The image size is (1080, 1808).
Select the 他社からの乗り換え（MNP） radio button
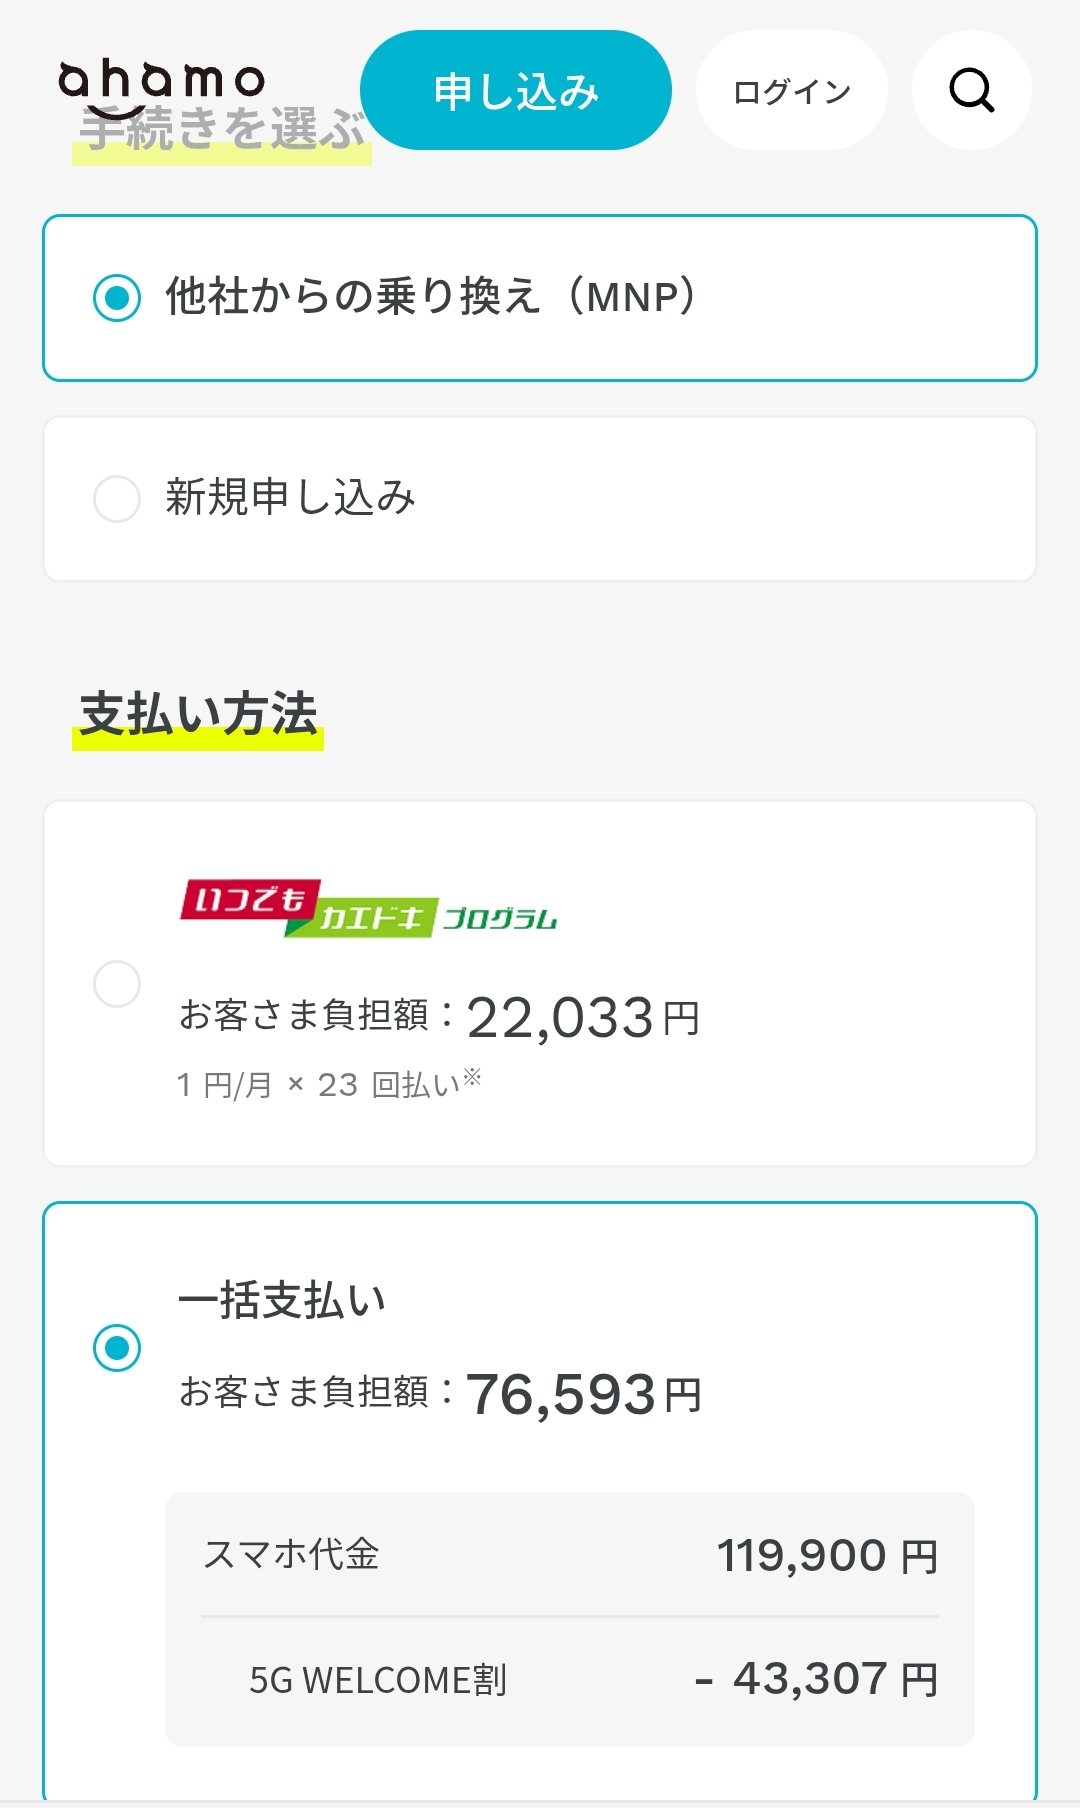[117, 298]
